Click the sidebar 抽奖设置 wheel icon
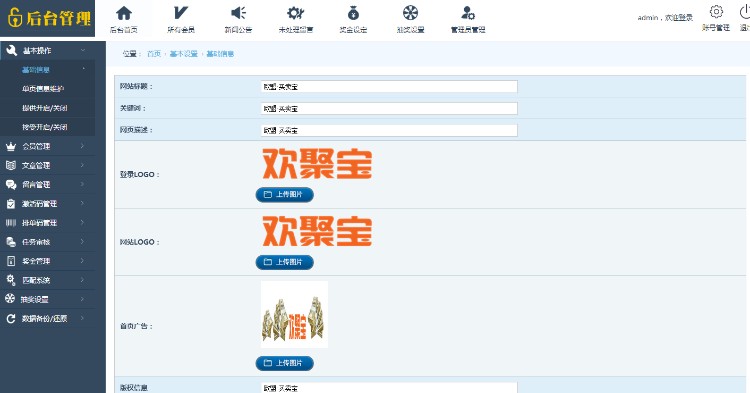The image size is (750, 393). point(10,299)
